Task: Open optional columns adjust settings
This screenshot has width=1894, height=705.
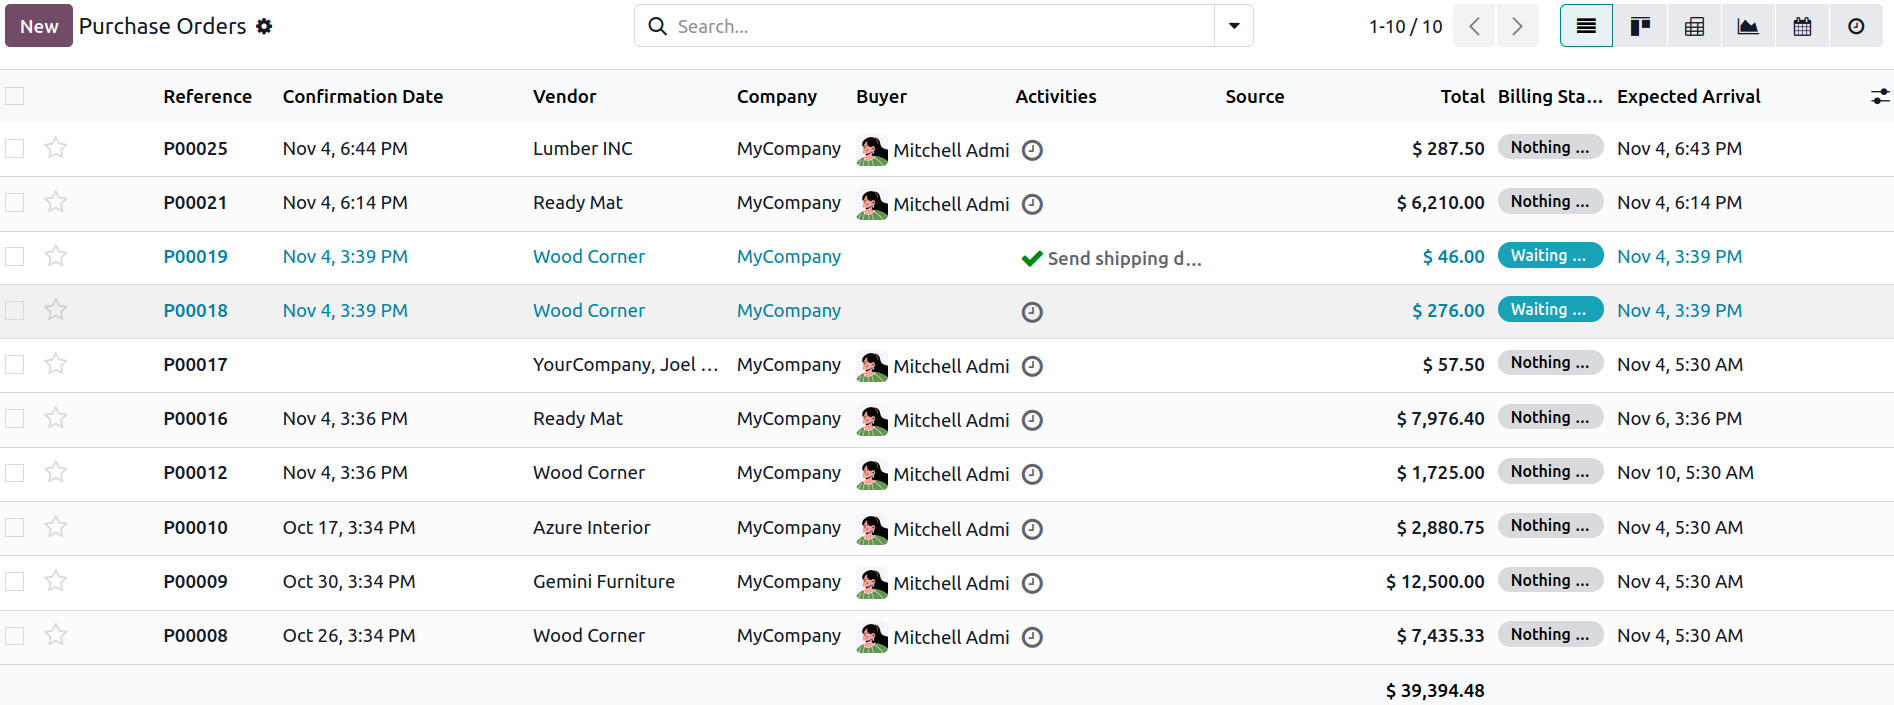Action: 1879,96
